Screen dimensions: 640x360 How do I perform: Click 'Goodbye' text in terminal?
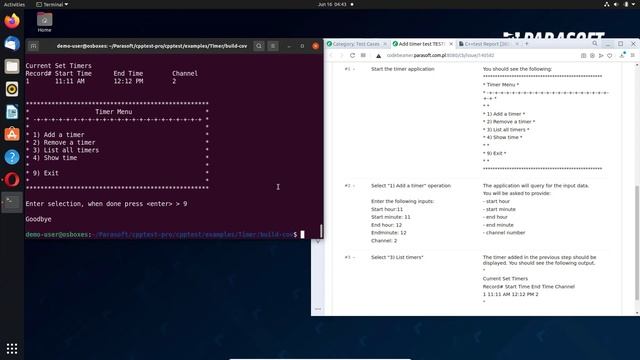[x=38, y=219]
